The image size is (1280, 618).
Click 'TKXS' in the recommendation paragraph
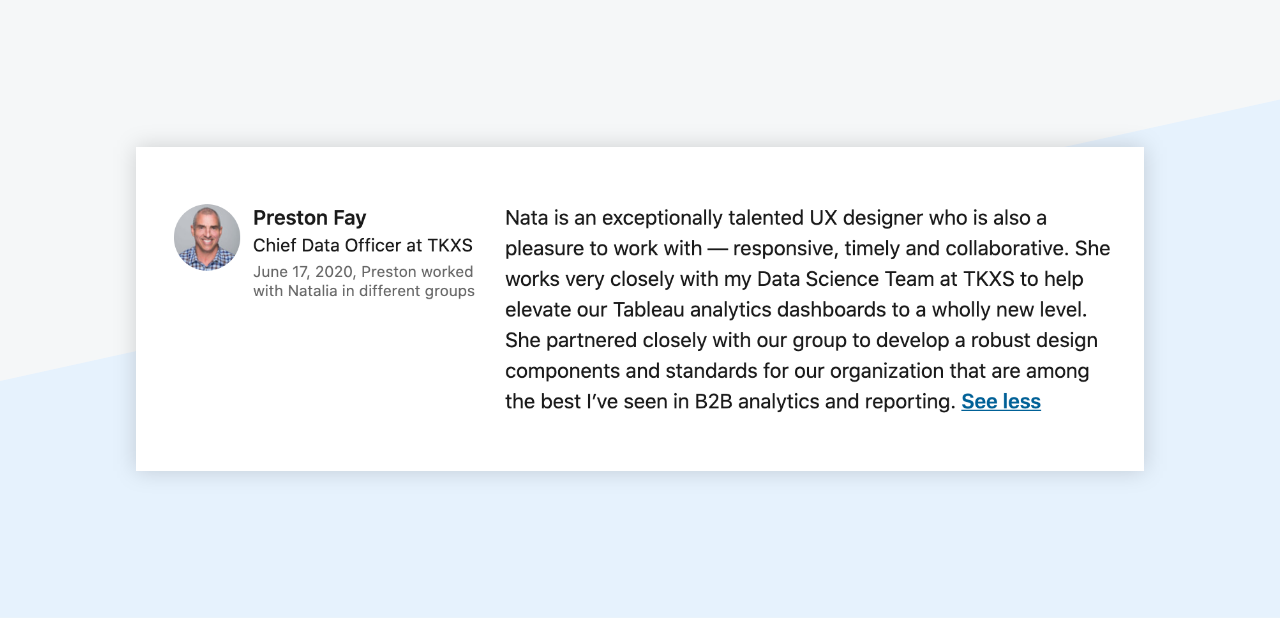point(989,279)
